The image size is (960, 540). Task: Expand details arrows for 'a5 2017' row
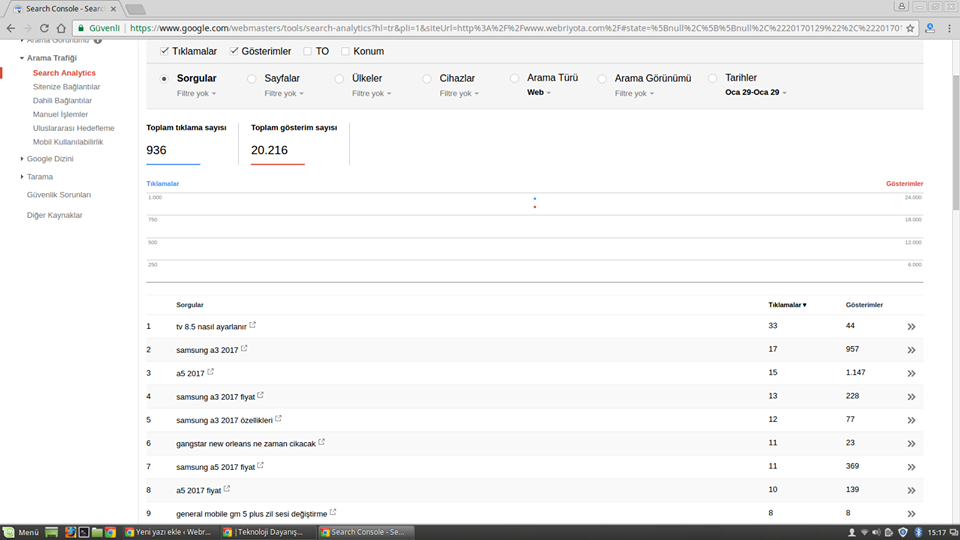point(911,373)
